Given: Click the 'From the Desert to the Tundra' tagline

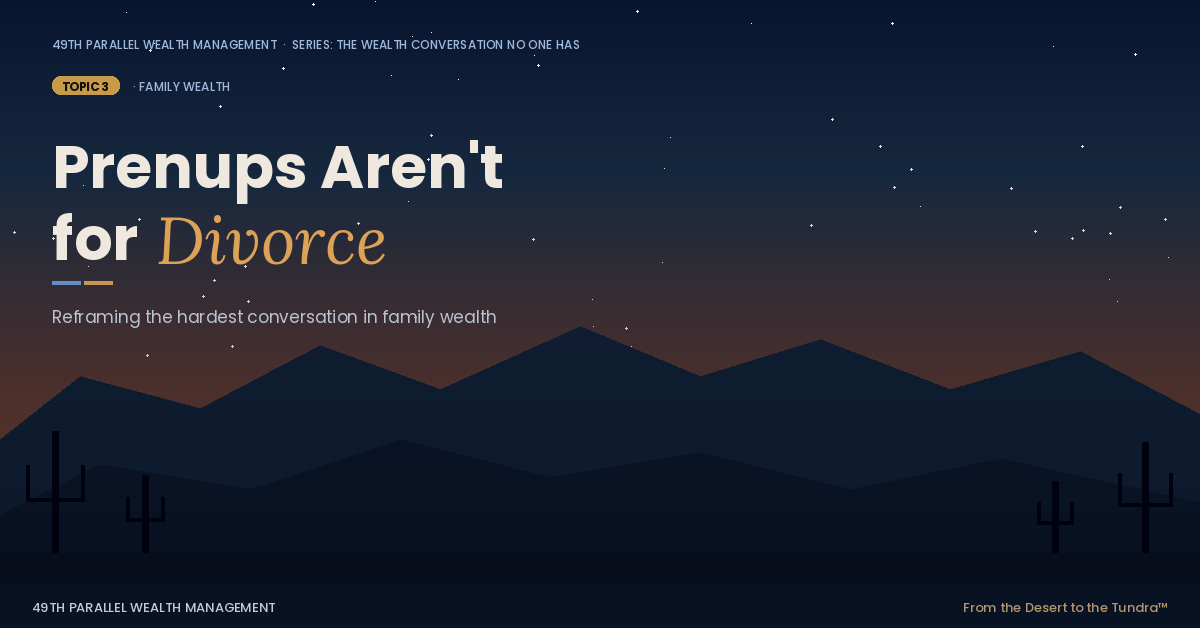Looking at the screenshot, I should point(1060,607).
